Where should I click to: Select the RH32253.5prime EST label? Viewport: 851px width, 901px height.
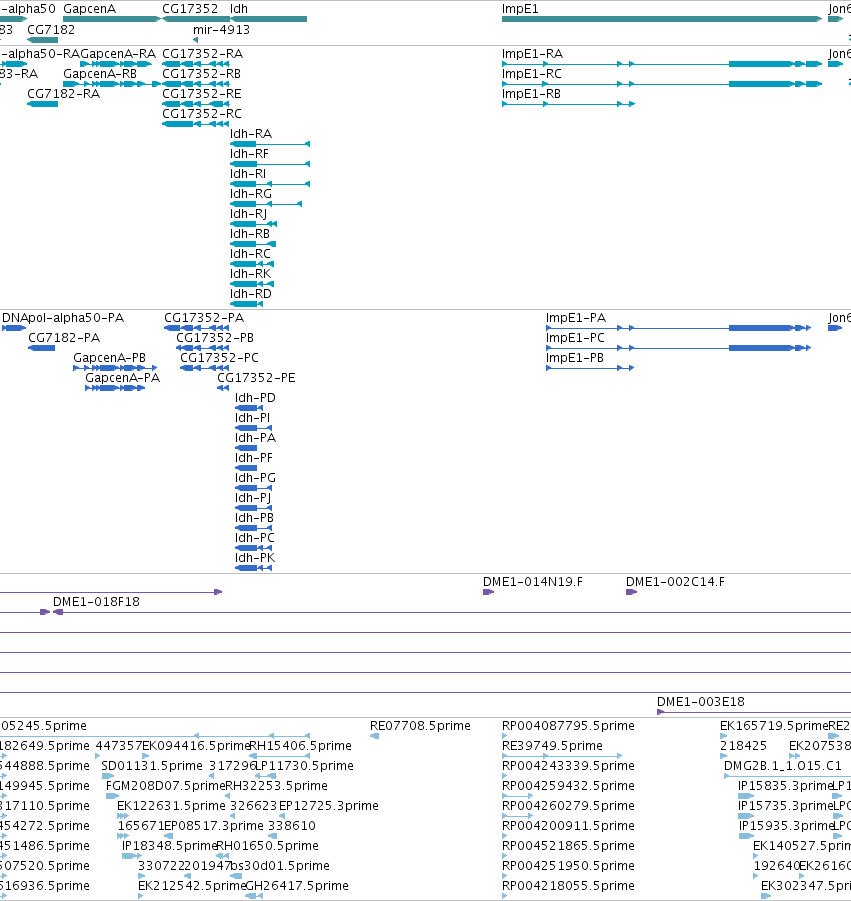point(276,786)
